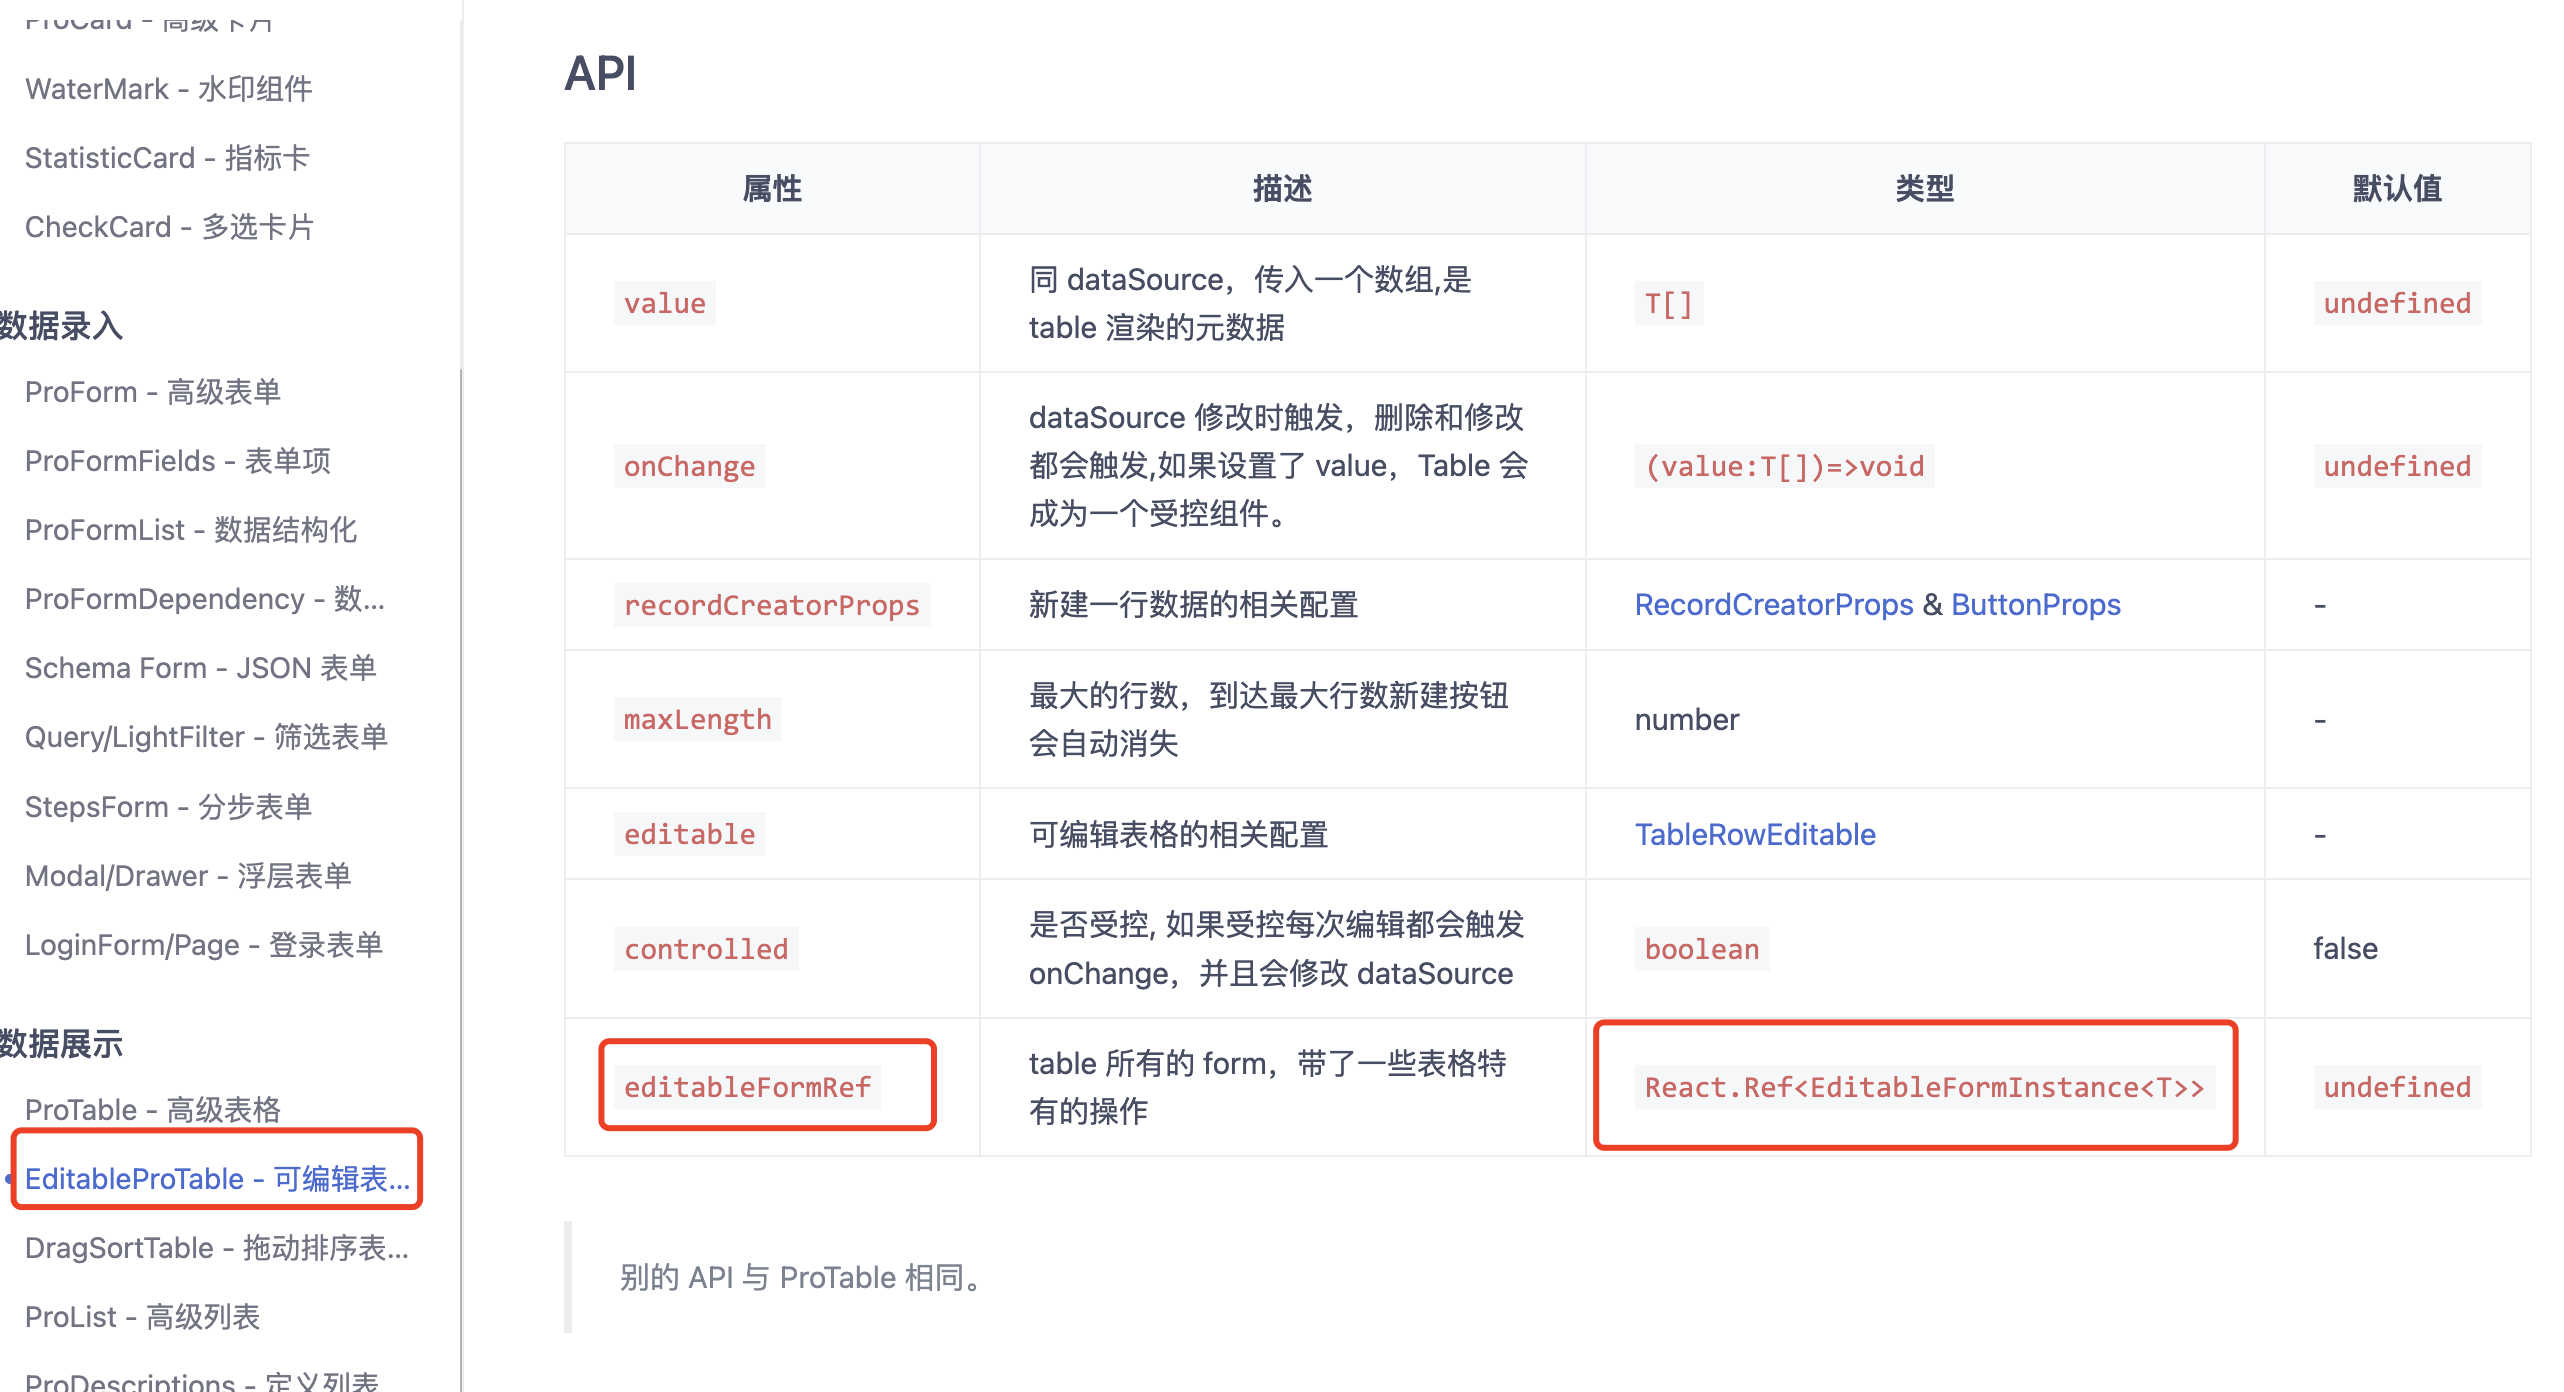Click the circled editableFormRef property code
The width and height of the screenshot is (2564, 1392).
747,1086
